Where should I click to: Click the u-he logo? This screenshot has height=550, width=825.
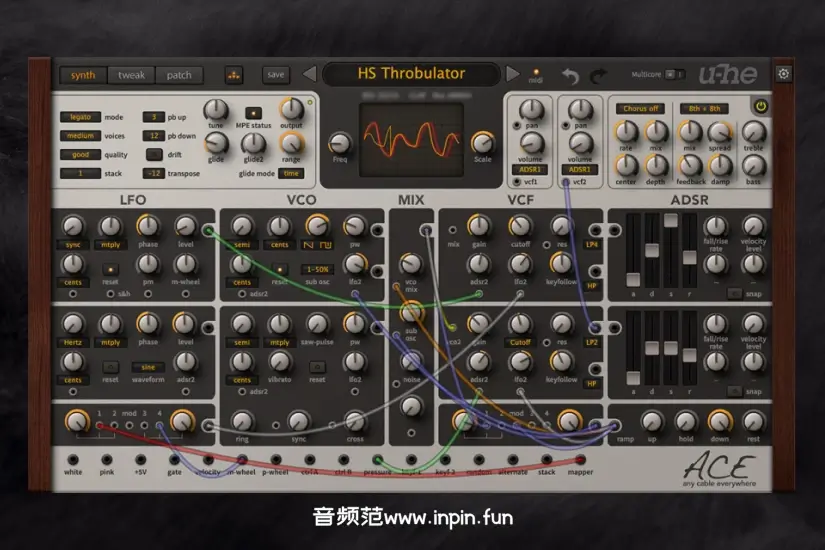point(728,75)
